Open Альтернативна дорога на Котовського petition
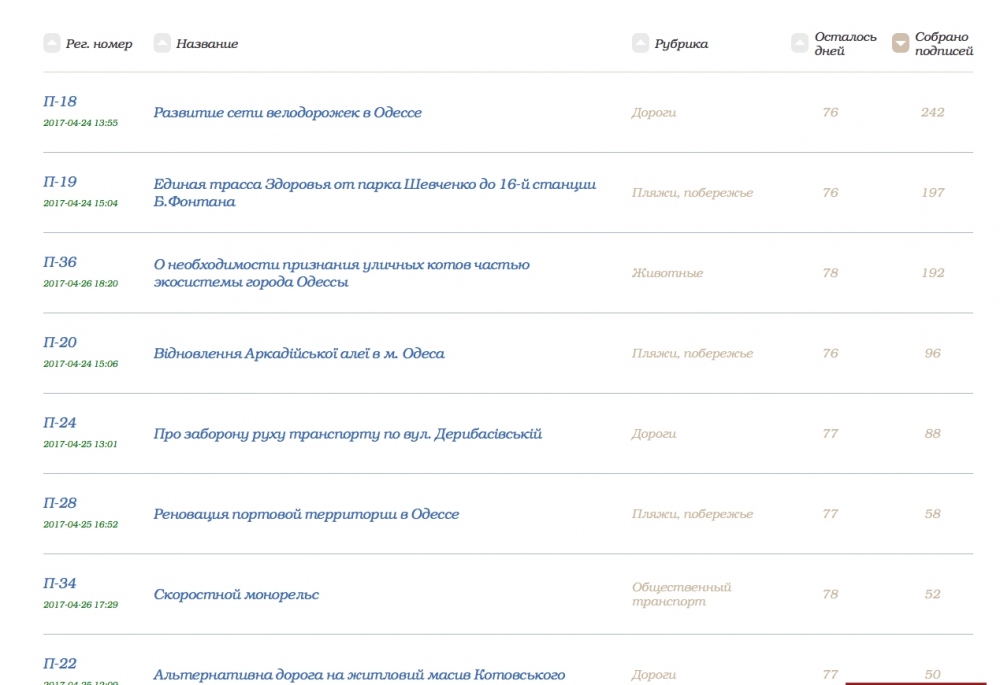This screenshot has height=685, width=1000. 359,675
